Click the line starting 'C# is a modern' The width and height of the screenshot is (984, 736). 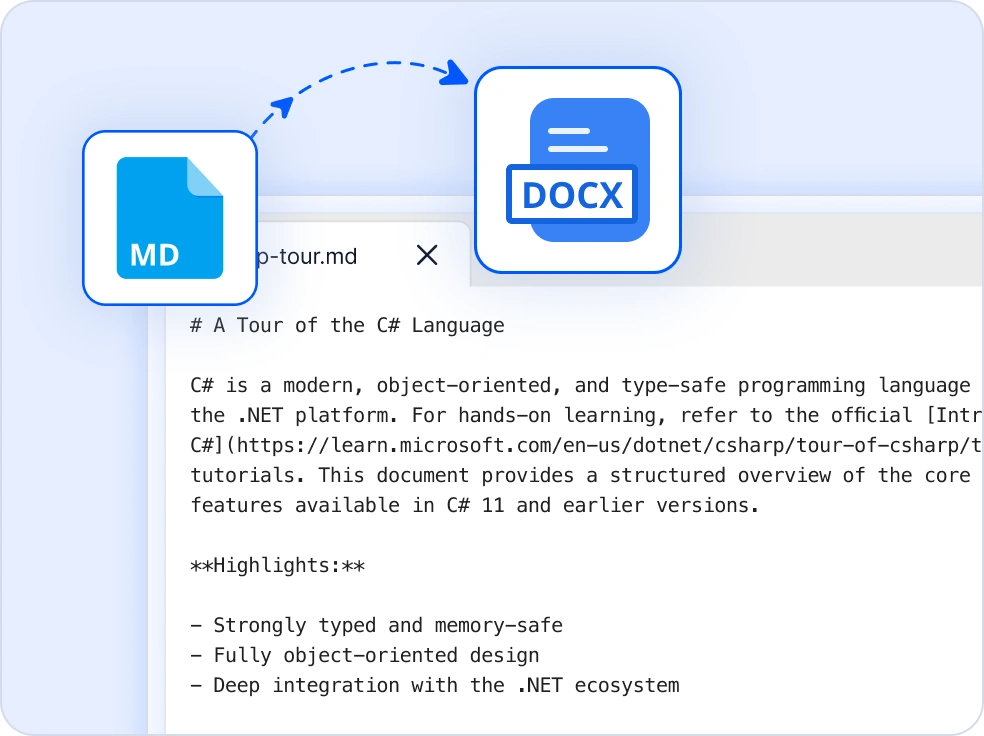[x=580, y=385]
